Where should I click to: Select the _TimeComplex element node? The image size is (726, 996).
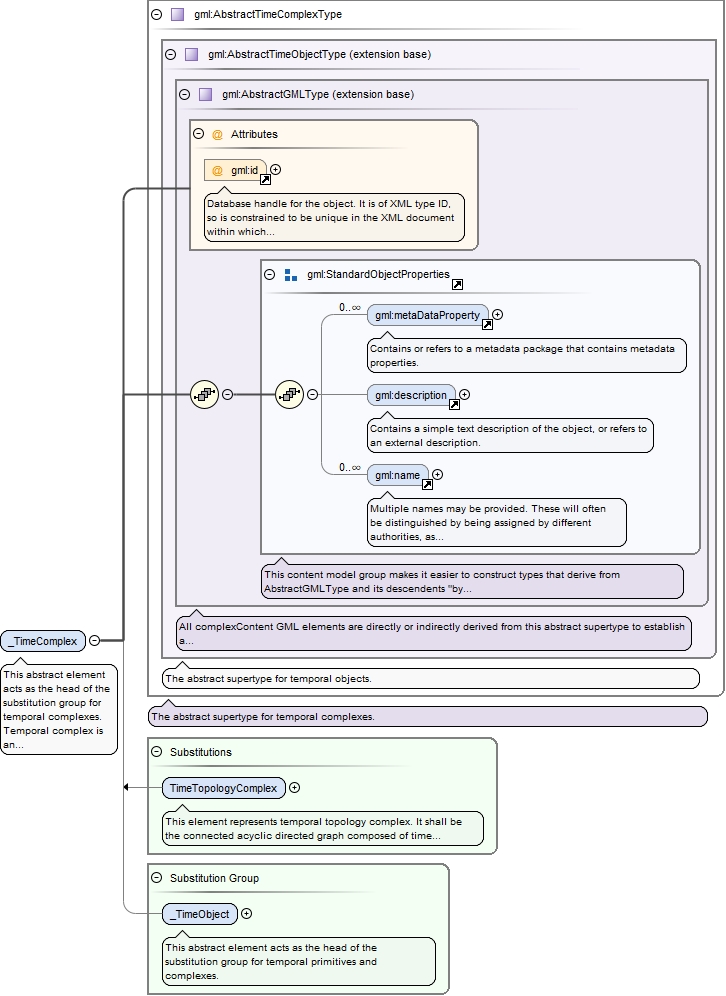pyautogui.click(x=43, y=641)
